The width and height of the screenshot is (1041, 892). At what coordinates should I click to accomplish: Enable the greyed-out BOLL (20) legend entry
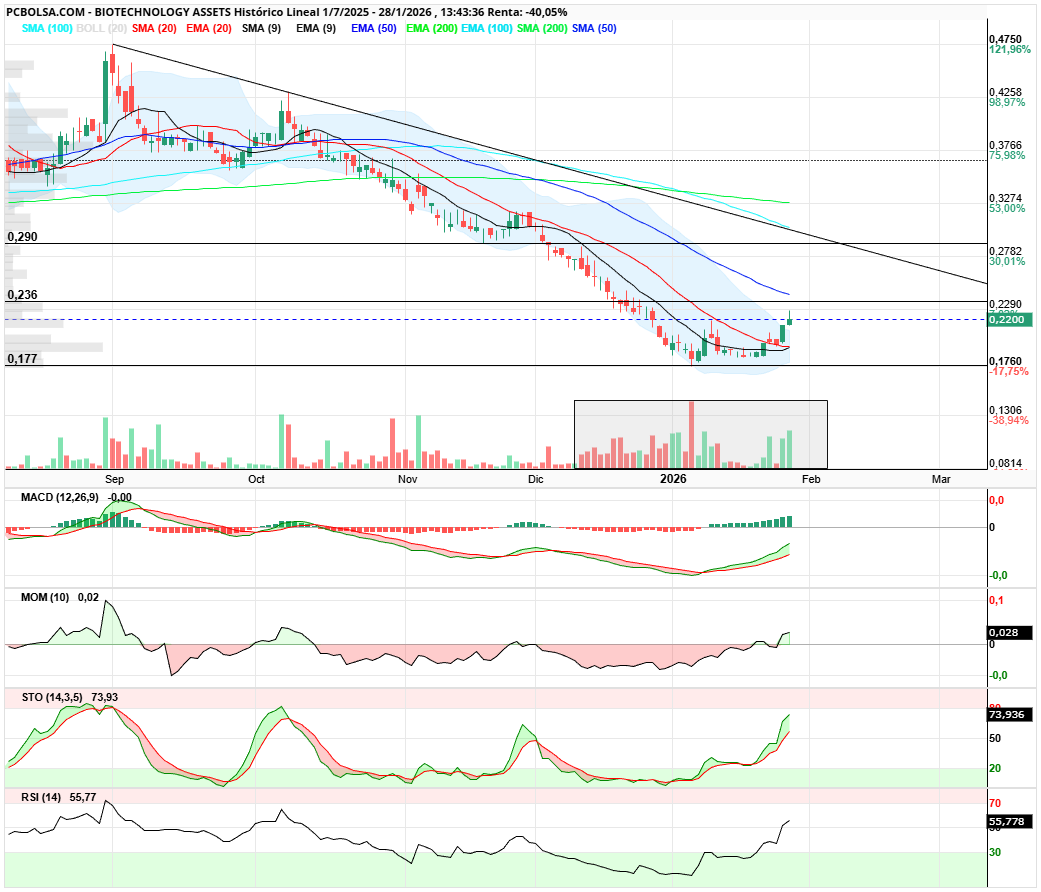103,29
